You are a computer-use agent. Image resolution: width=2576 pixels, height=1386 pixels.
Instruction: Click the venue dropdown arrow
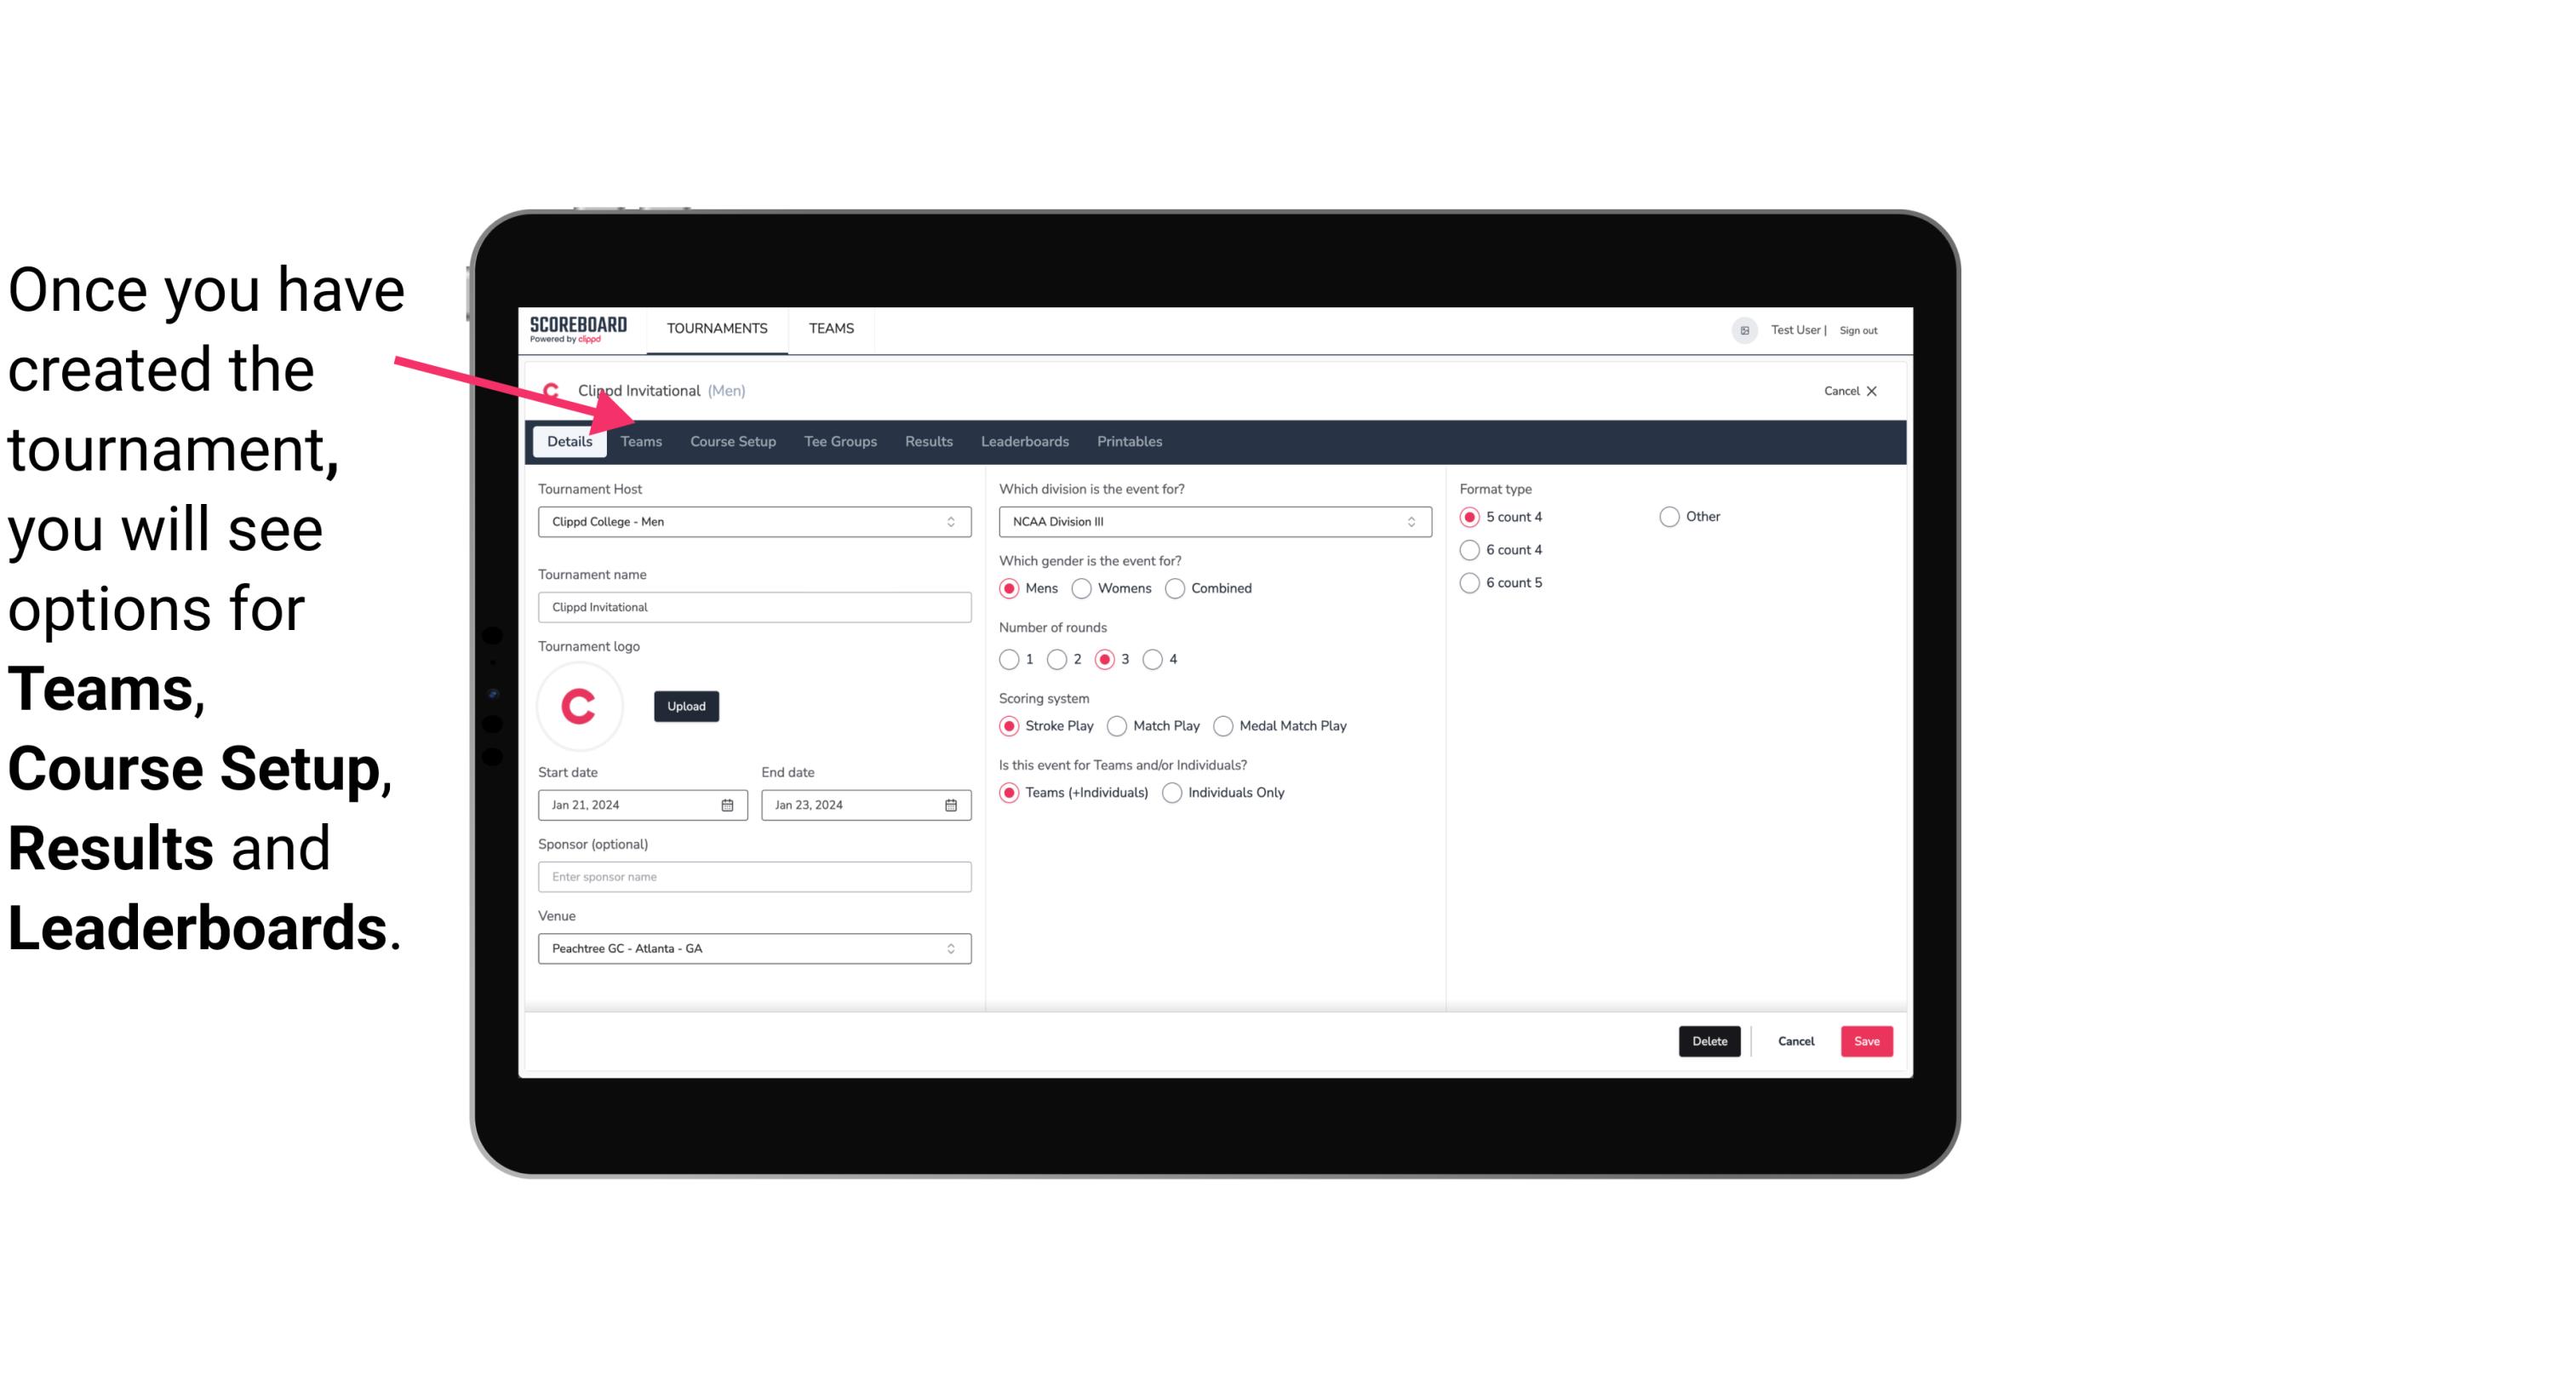tap(952, 948)
